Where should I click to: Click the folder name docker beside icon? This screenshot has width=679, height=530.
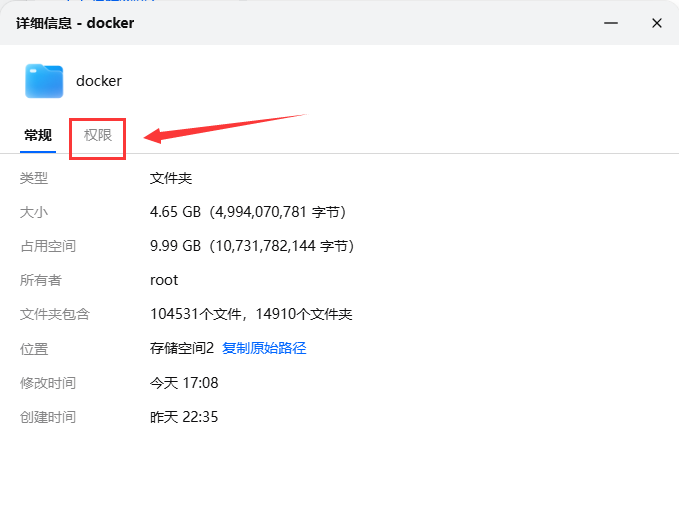tap(99, 81)
